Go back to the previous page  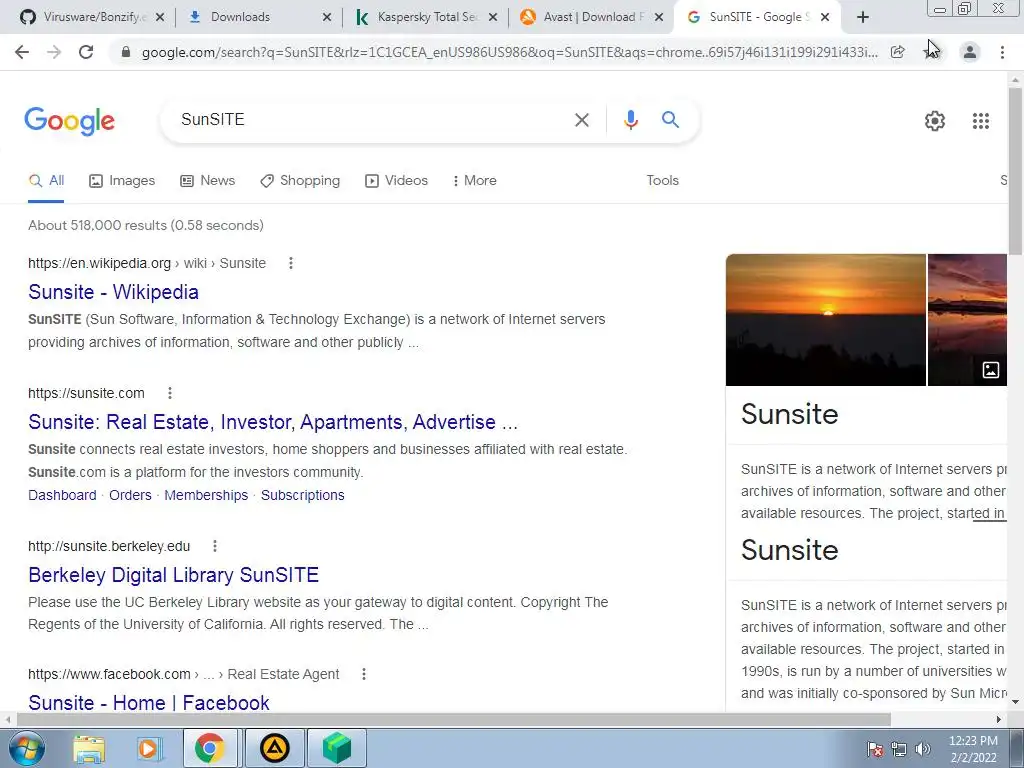22,52
